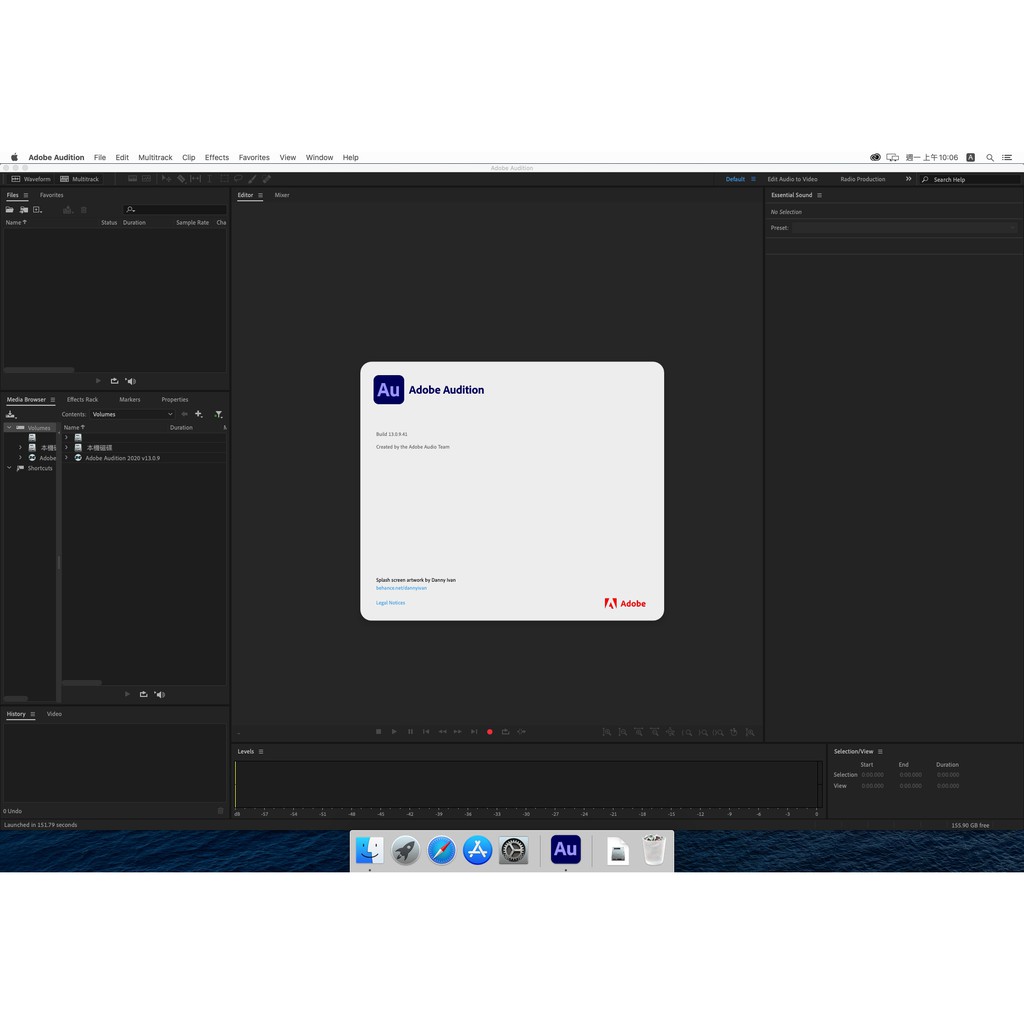The width and height of the screenshot is (1024, 1024).
Task: Click the Files panel search field
Action: pos(175,210)
